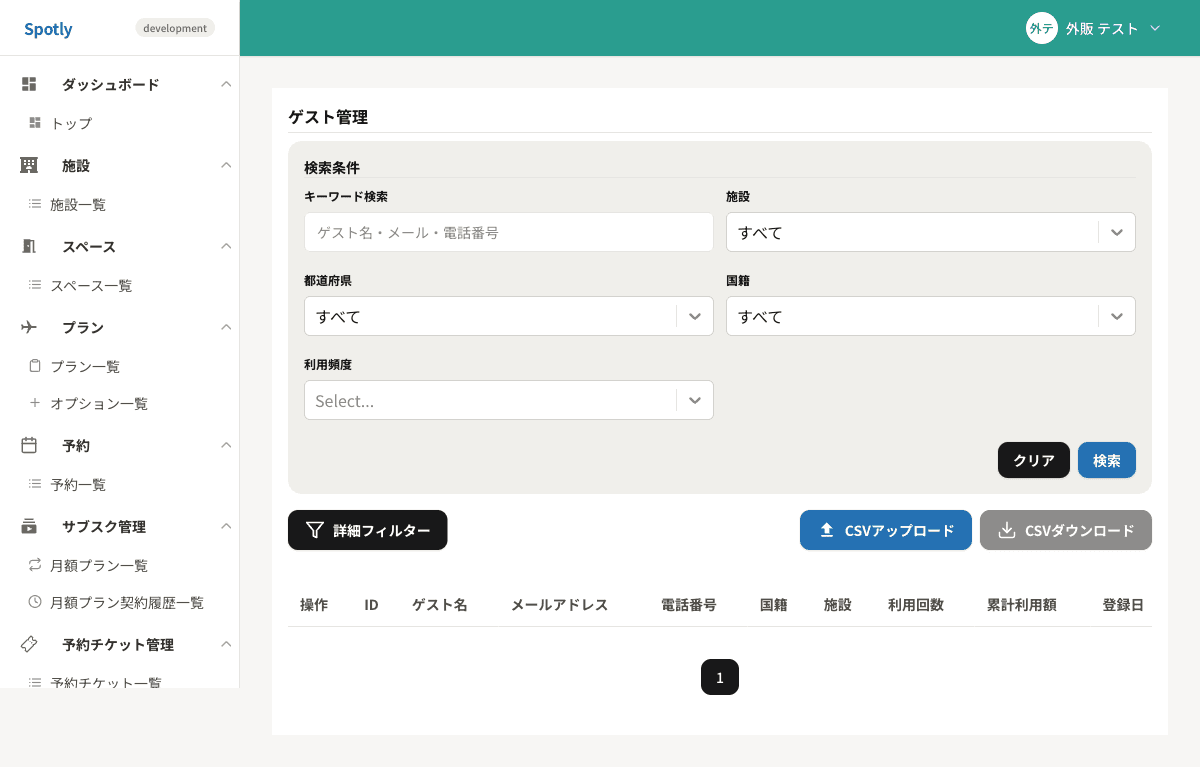The height and width of the screenshot is (767, 1200).
Task: Click the funnel icon in 詳細フィルター button
Action: pos(315,530)
